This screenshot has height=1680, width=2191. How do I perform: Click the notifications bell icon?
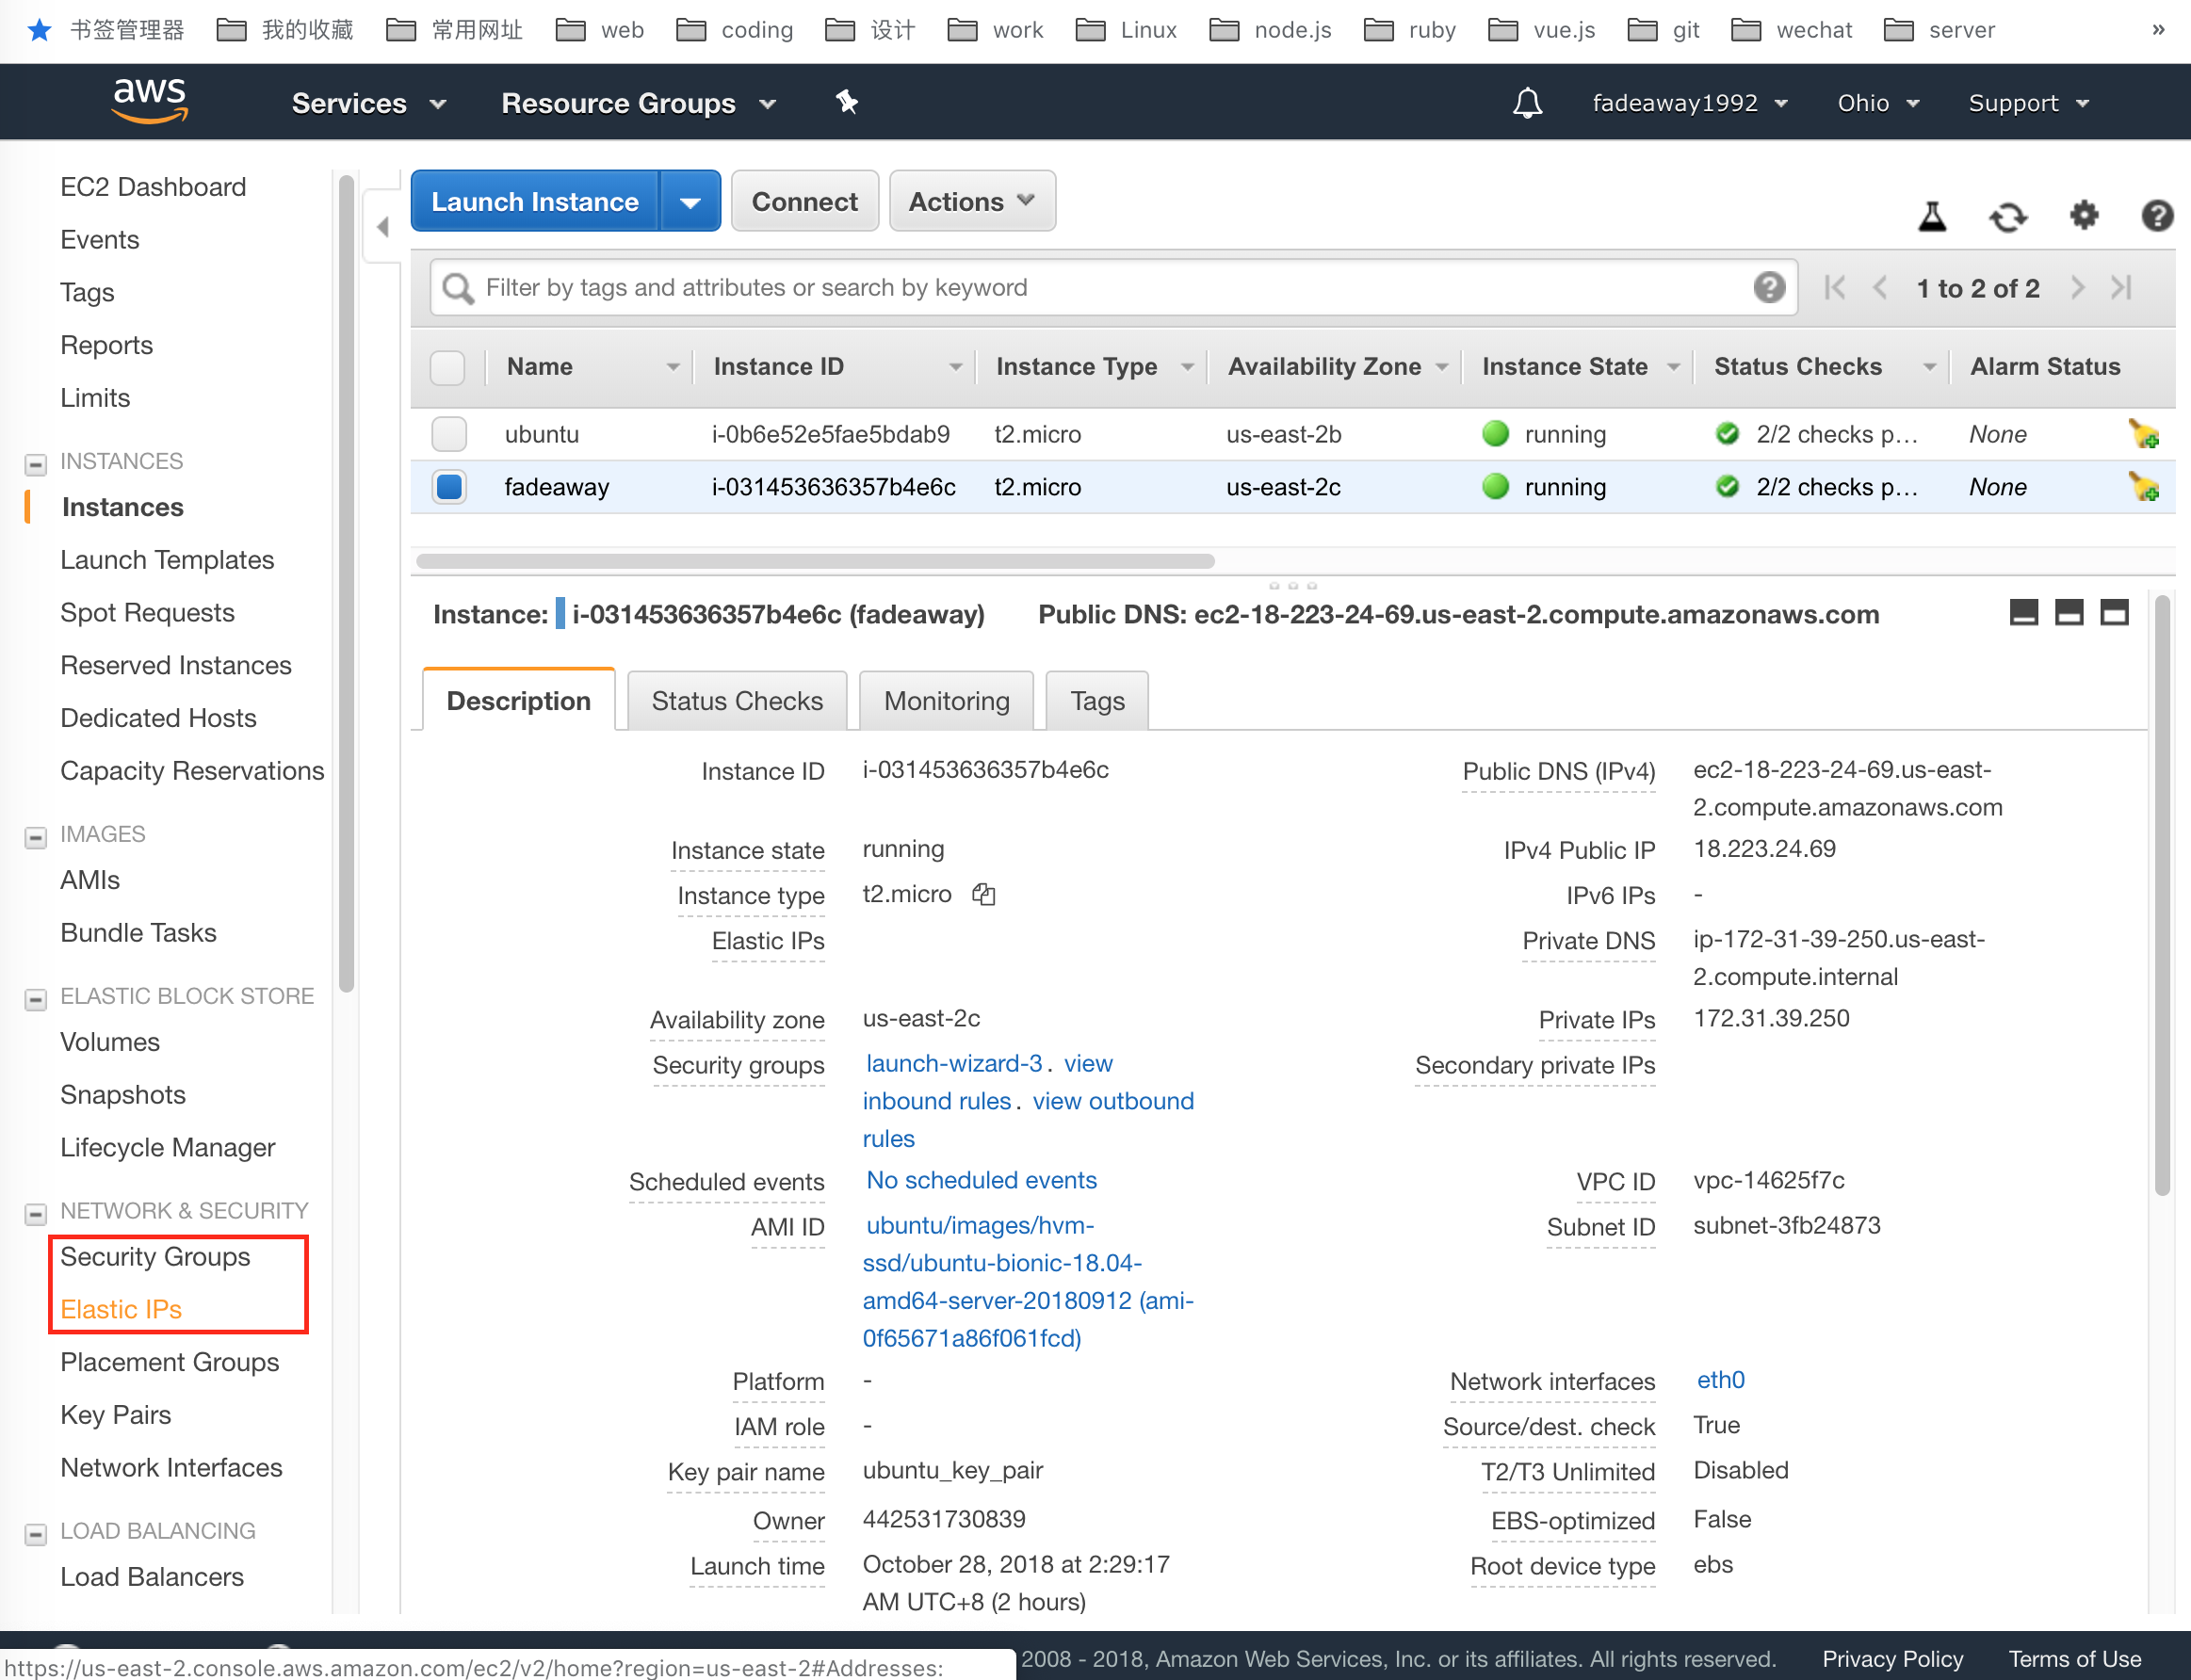[1527, 103]
